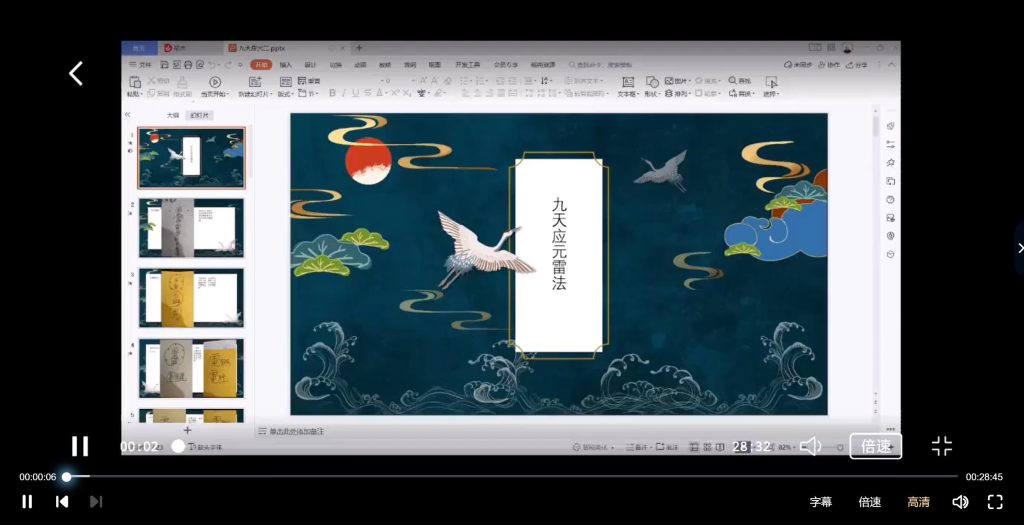The width and height of the screenshot is (1024, 525).
Task: Switch to the Outline (大纲) panel tab
Action: [x=172, y=115]
